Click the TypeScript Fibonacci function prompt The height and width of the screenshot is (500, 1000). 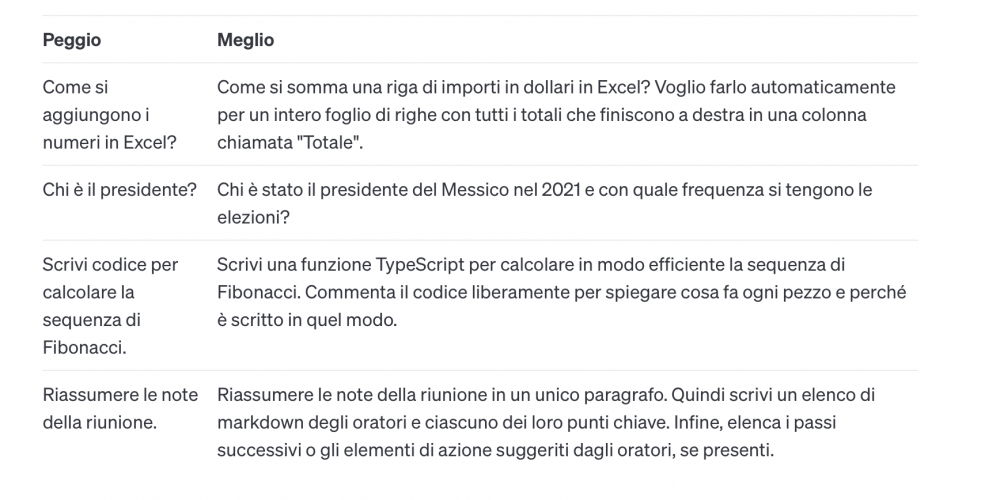pyautogui.click(x=561, y=292)
